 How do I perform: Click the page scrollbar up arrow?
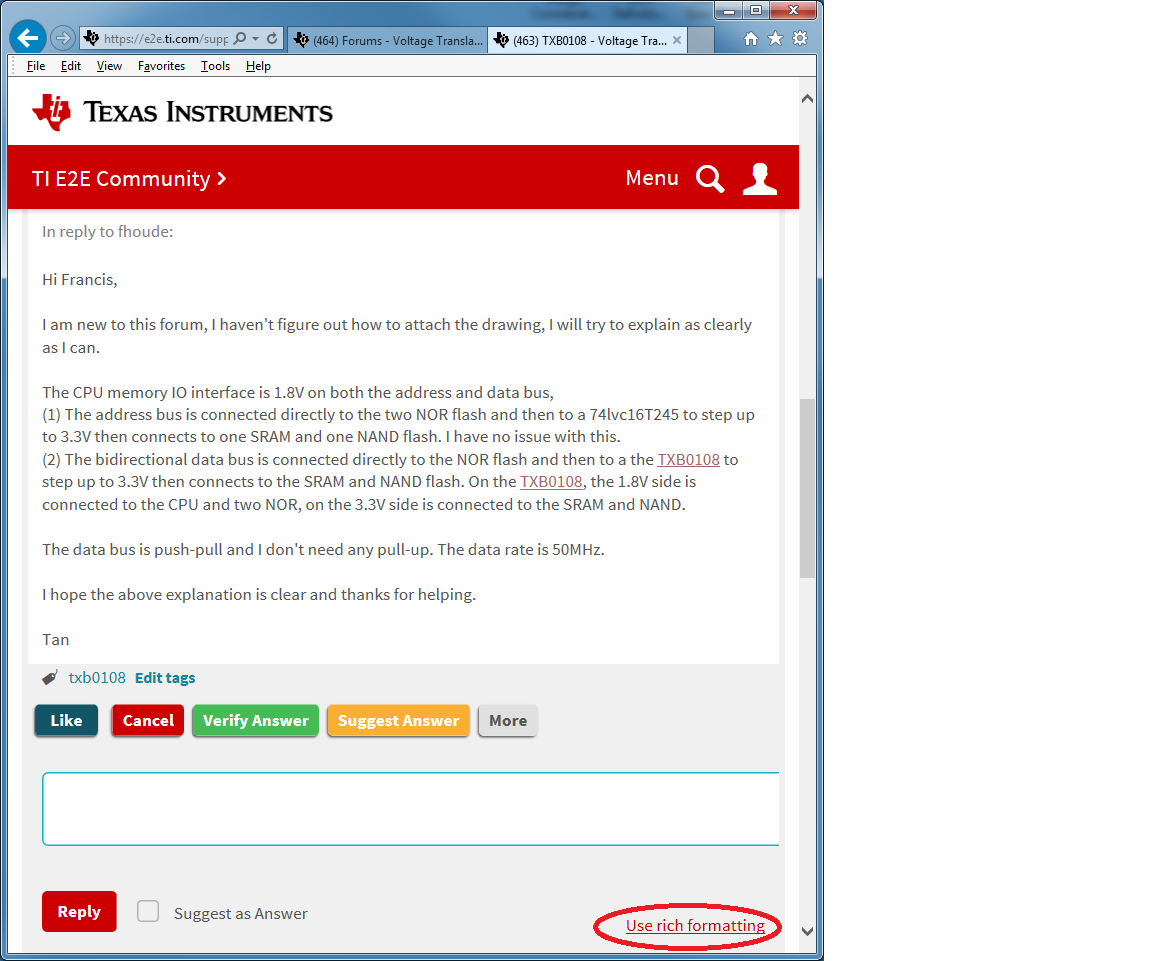coord(807,98)
